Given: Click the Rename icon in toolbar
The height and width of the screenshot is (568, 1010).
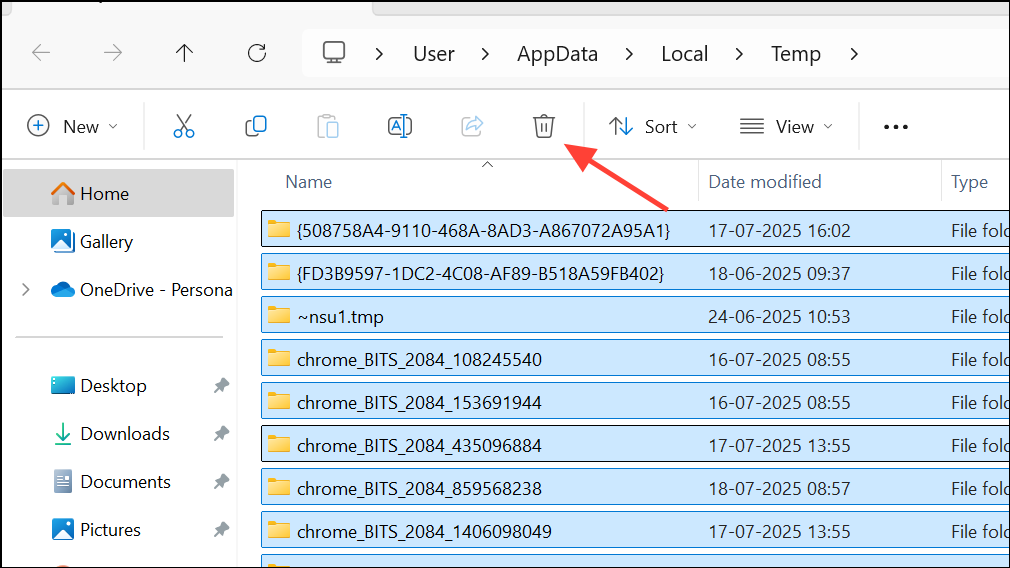Looking at the screenshot, I should point(400,126).
